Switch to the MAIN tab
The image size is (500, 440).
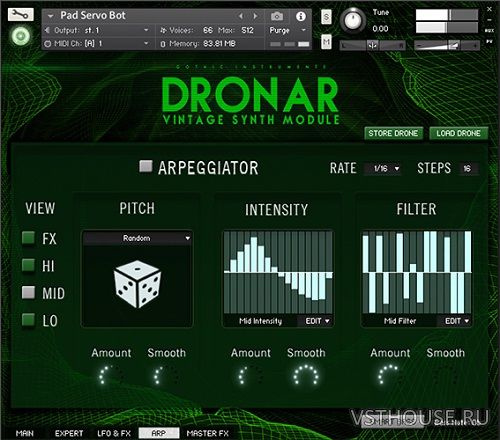25,433
